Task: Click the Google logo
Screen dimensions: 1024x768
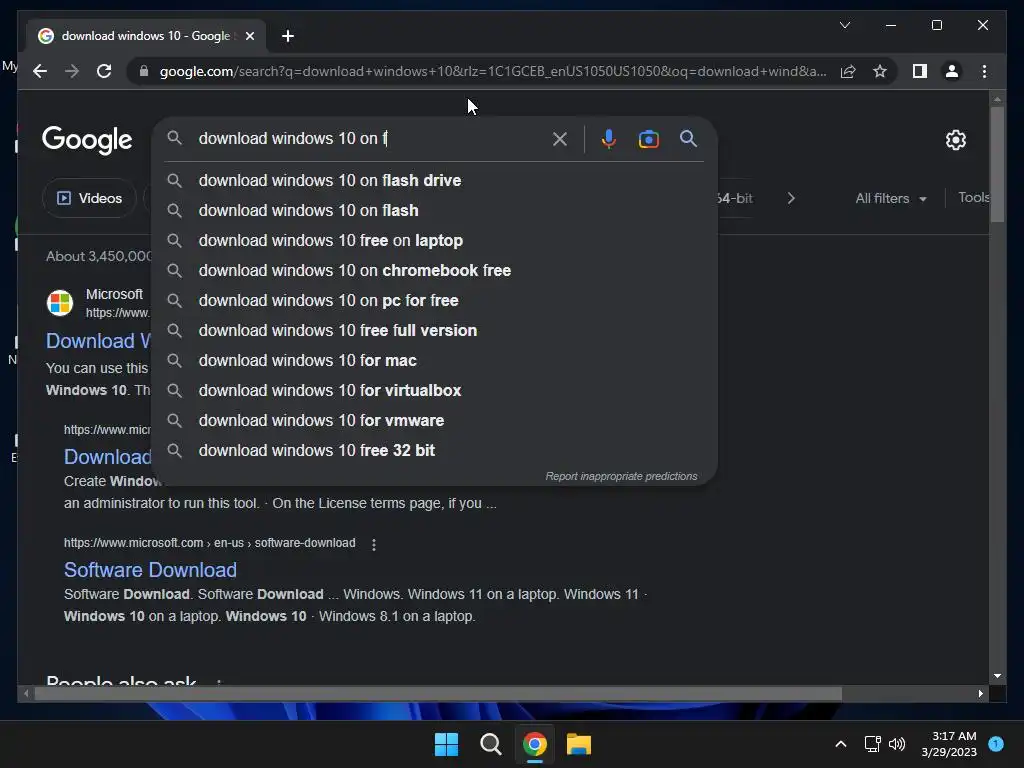Action: pos(88,140)
